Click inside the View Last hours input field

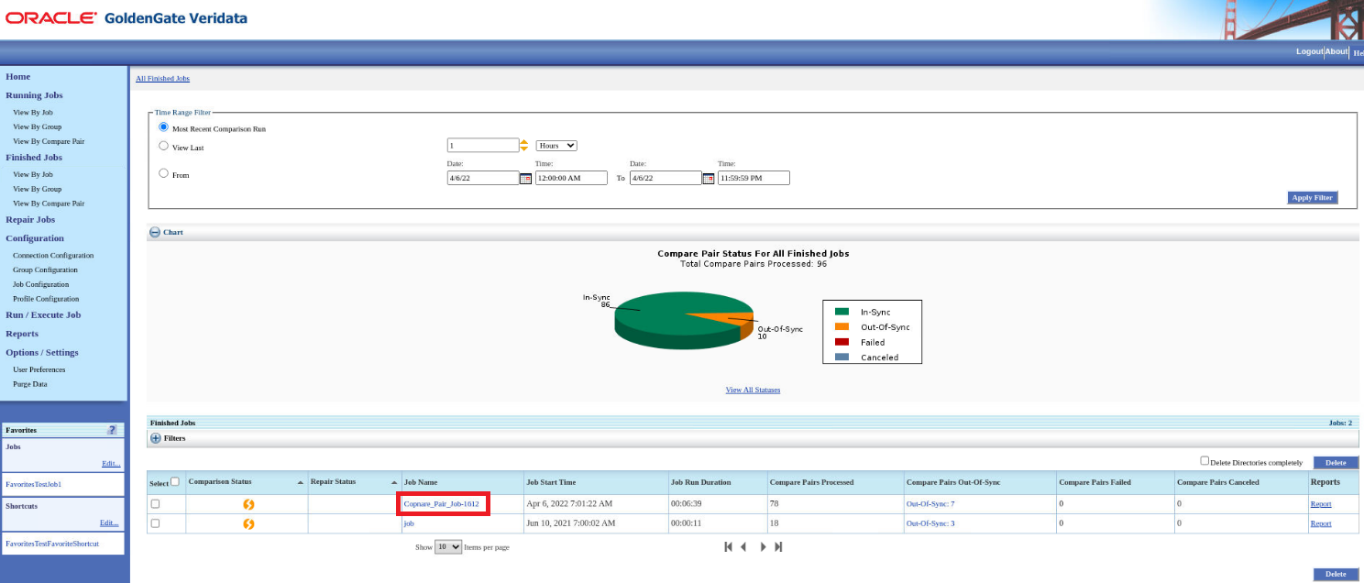(x=485, y=144)
